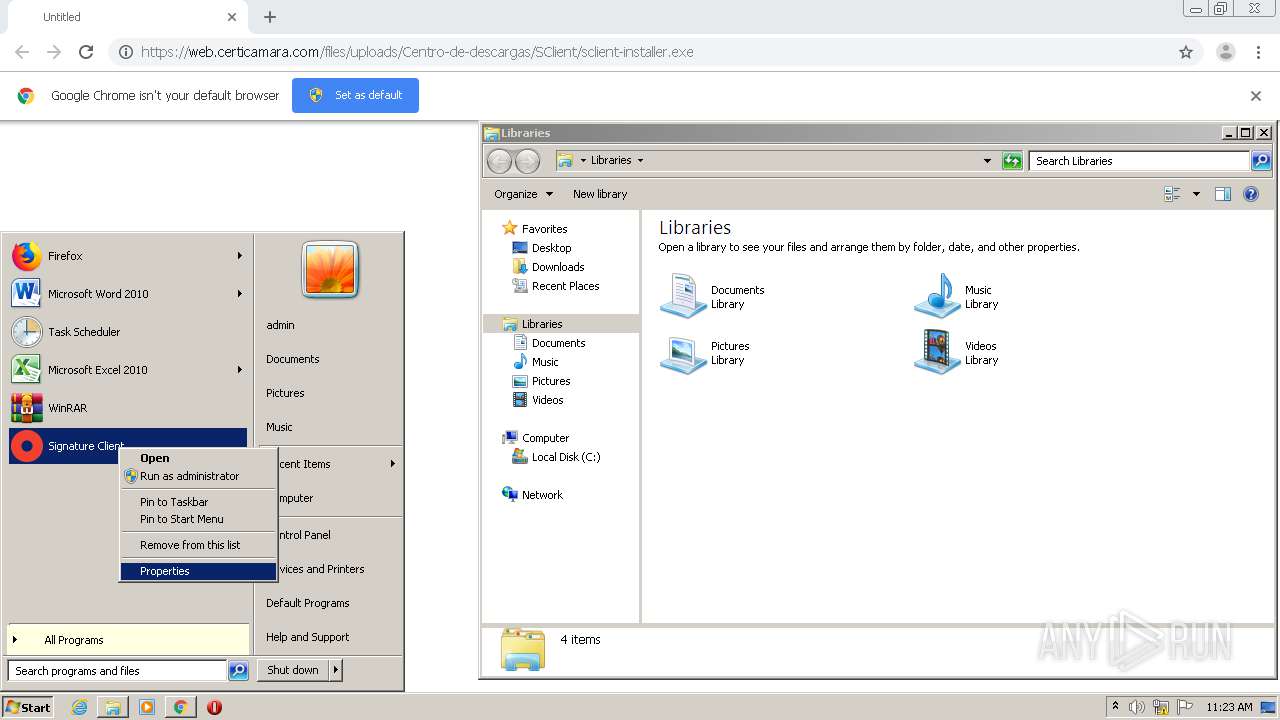Image resolution: width=1280 pixels, height=720 pixels.
Task: Open the Videos Library icon
Action: (937, 352)
